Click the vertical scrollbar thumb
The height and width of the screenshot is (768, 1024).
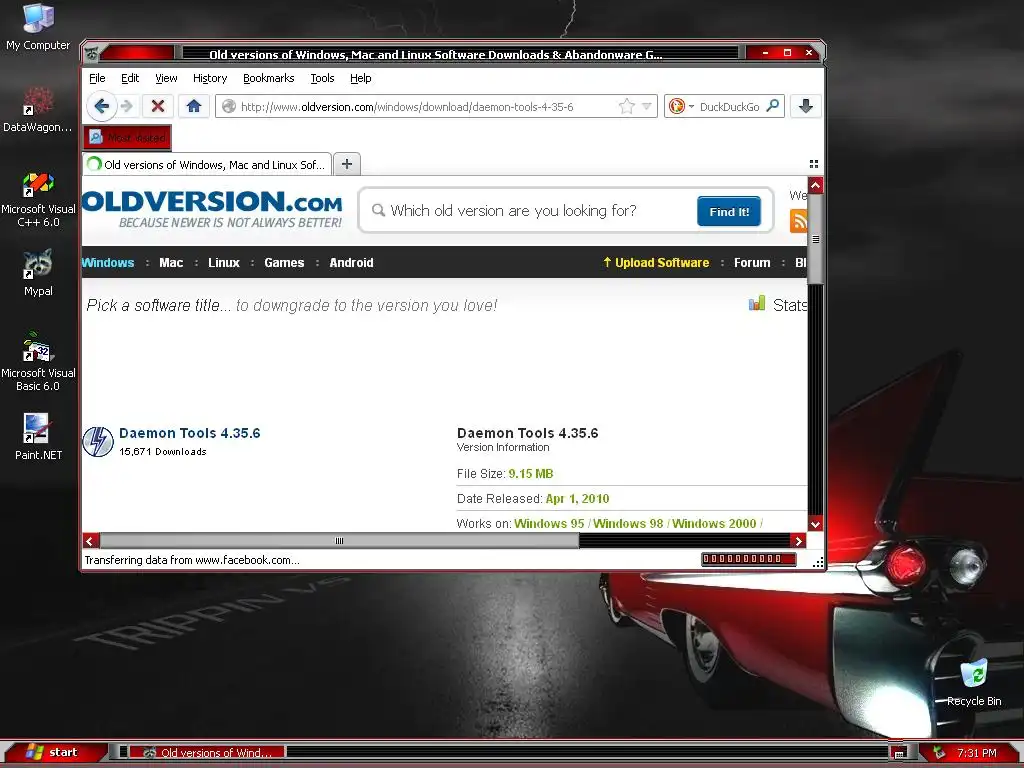(x=815, y=239)
